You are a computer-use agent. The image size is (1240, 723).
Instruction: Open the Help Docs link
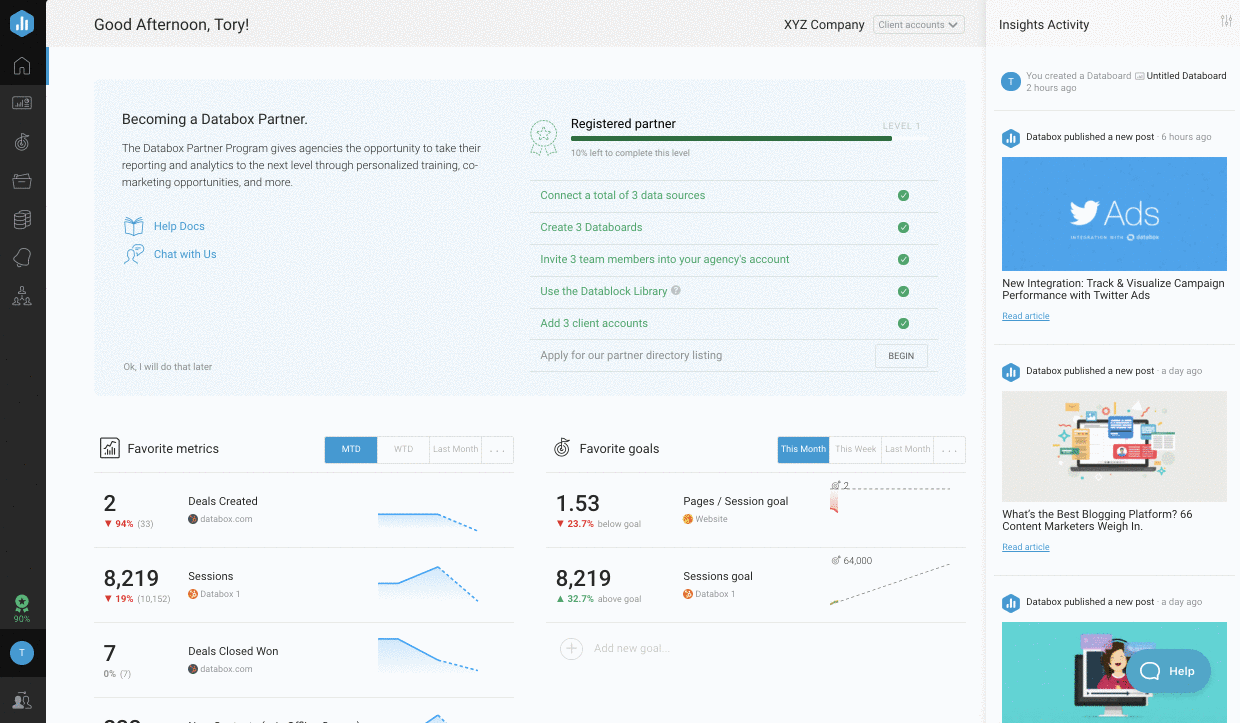pos(179,226)
